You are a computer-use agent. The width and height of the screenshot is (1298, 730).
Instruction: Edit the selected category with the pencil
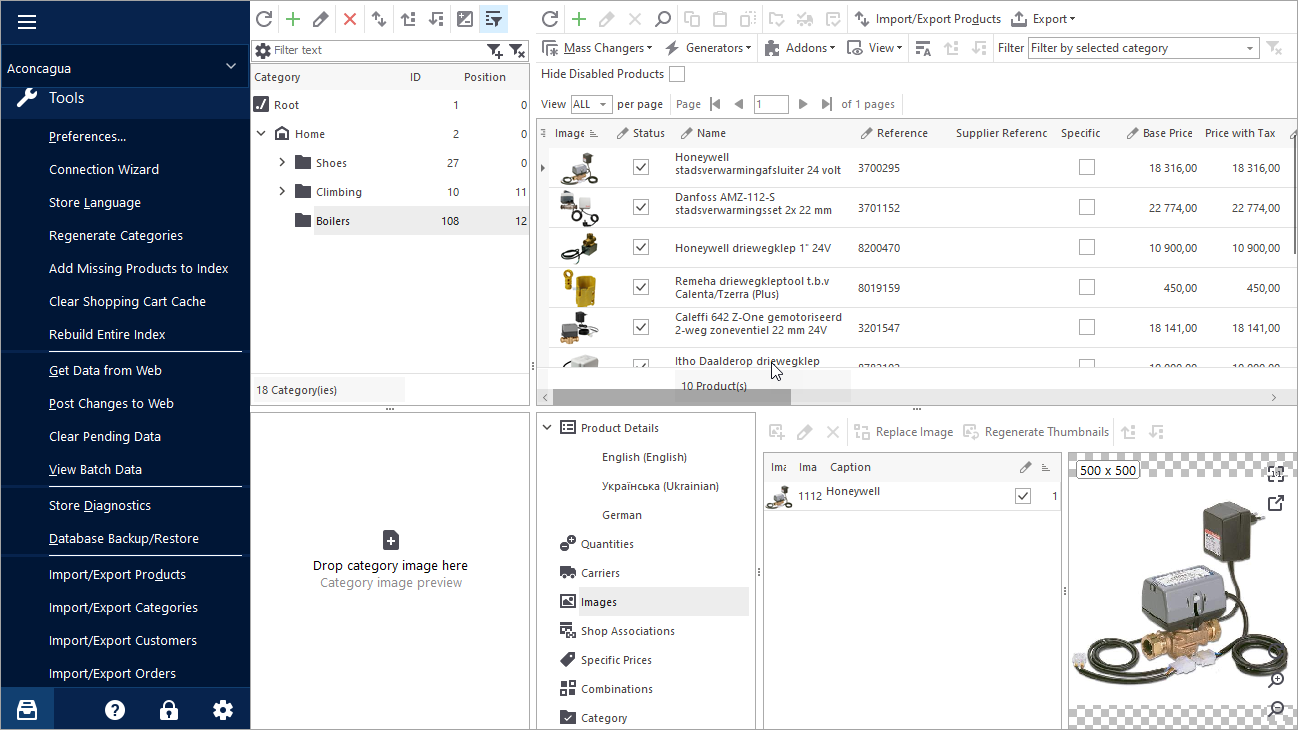(320, 18)
